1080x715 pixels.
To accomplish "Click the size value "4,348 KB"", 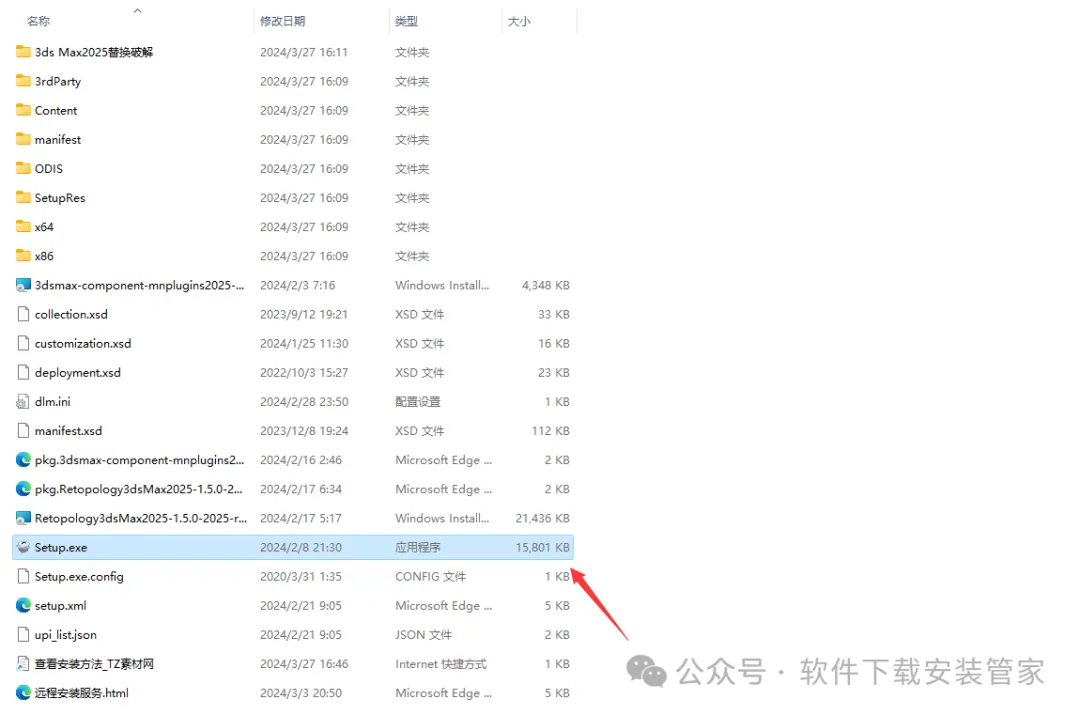I will pos(546,285).
